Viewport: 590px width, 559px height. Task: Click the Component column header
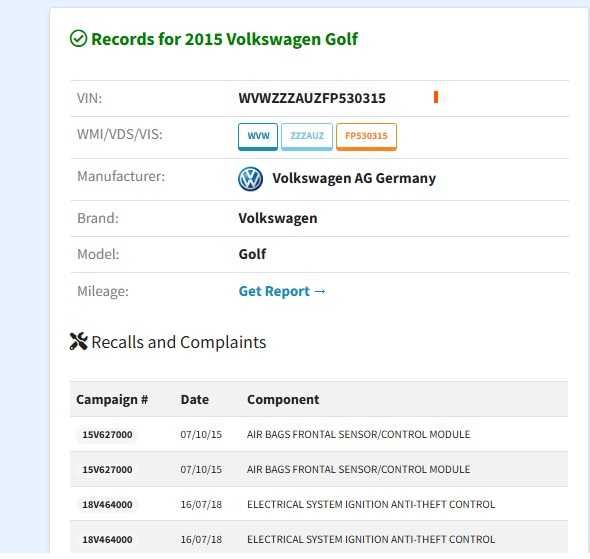[x=283, y=400]
